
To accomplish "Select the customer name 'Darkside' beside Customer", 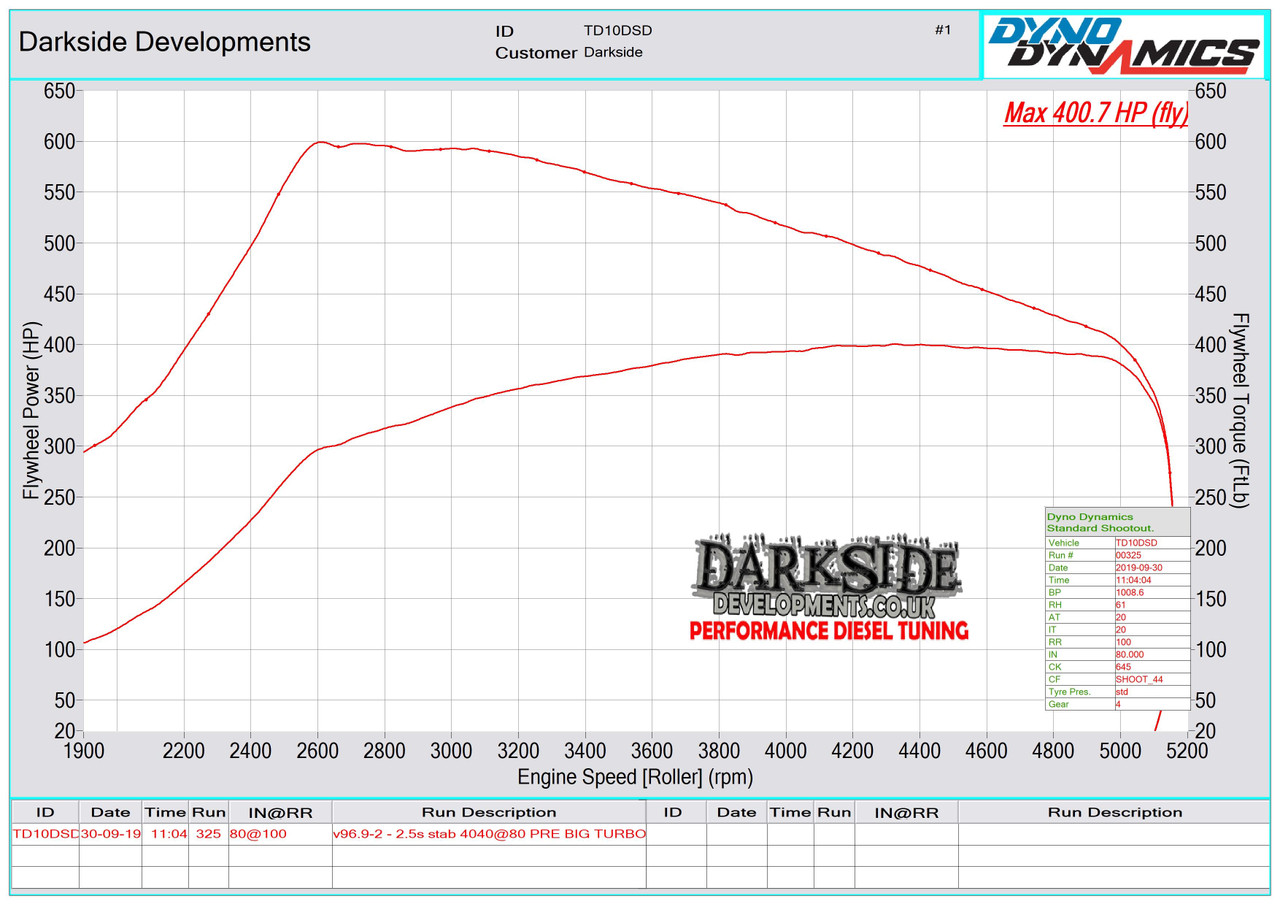I will pyautogui.click(x=613, y=52).
